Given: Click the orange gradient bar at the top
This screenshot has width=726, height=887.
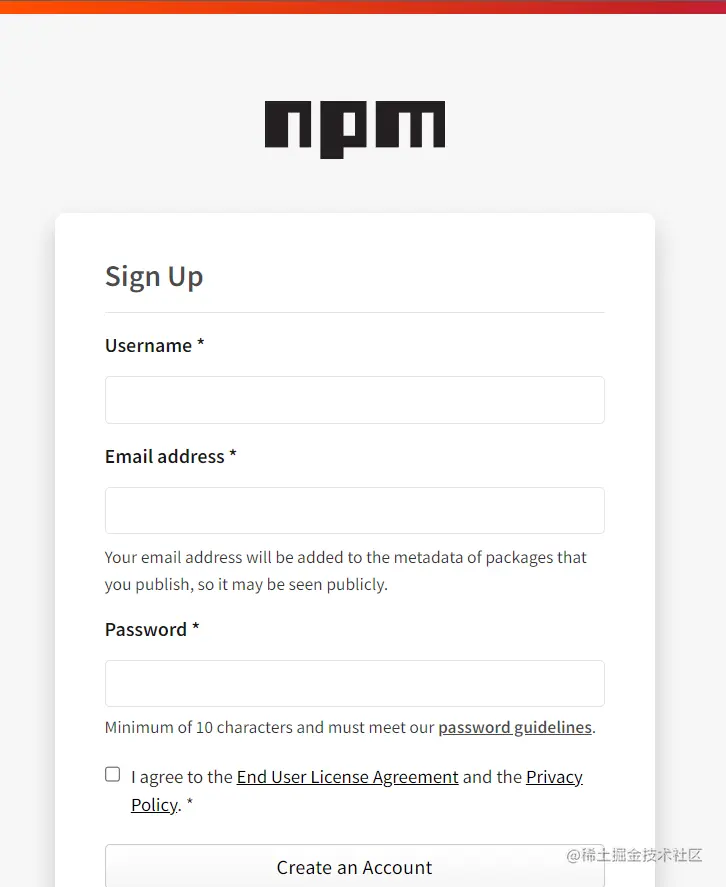Looking at the screenshot, I should pyautogui.click(x=363, y=7).
